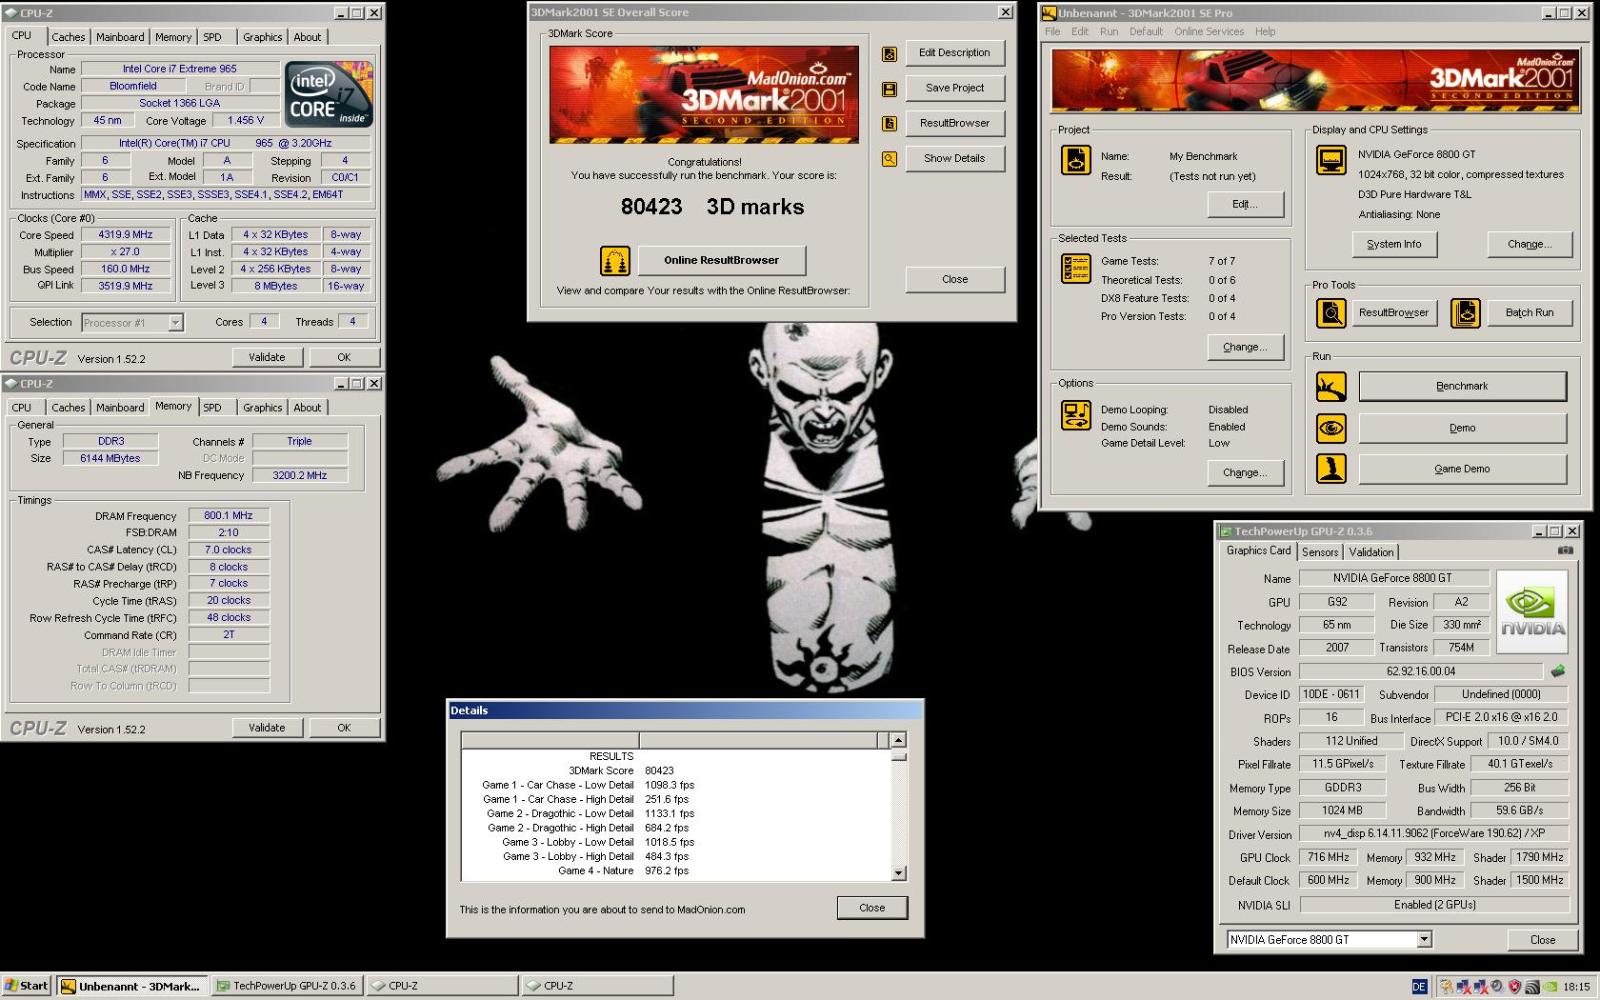Click the Show Details magnifier icon
1600x1000 pixels.
click(x=889, y=159)
